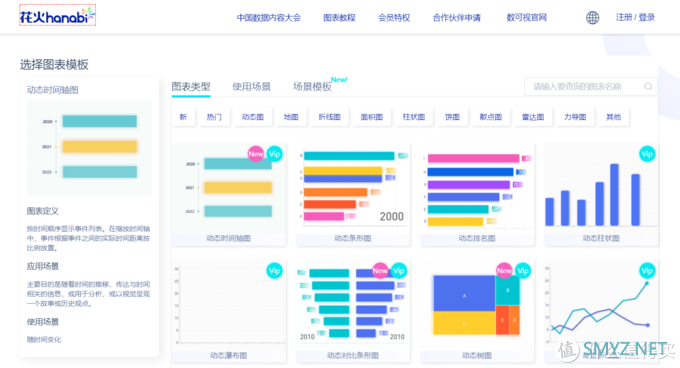Viewport: 680px width, 368px height.
Task: Click the New badge on 动态时间轴图 card
Action: click(256, 154)
